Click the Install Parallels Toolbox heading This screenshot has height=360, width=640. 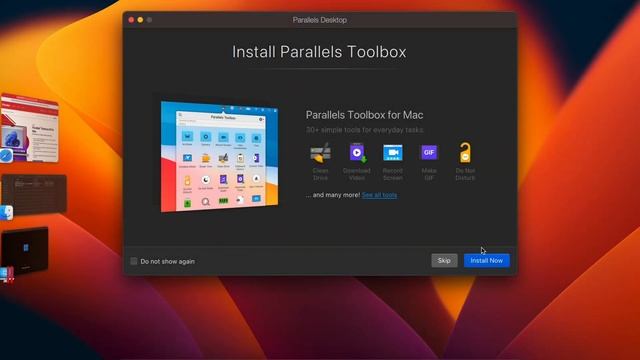[319, 52]
